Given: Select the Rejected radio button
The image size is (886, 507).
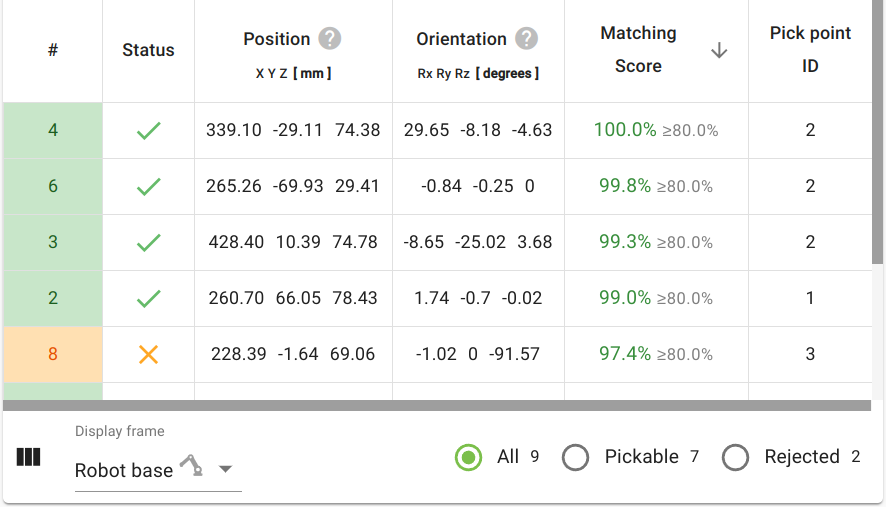Looking at the screenshot, I should (x=735, y=457).
